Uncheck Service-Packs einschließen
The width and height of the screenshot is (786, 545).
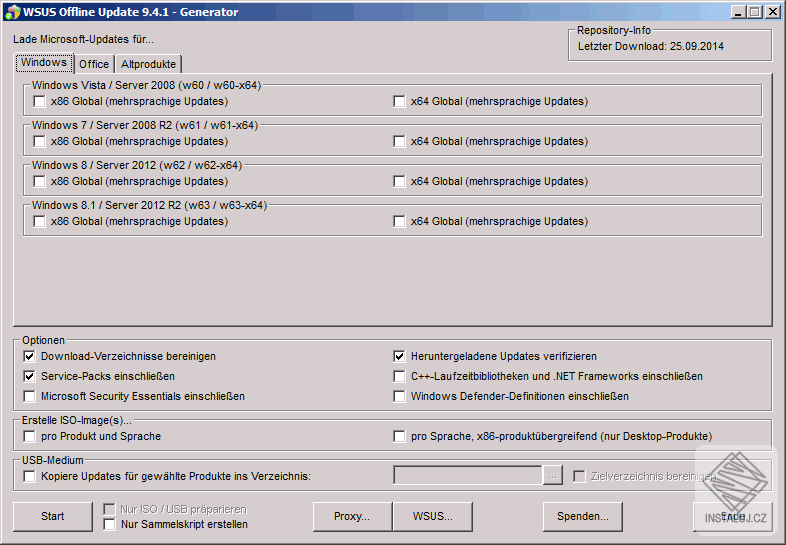tap(30, 377)
